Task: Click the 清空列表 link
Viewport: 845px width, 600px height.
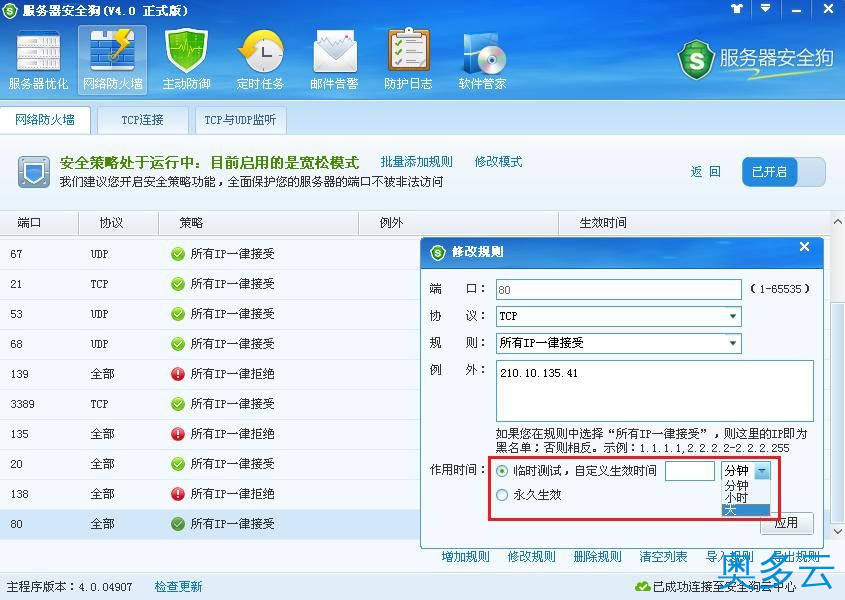Action: (663, 557)
